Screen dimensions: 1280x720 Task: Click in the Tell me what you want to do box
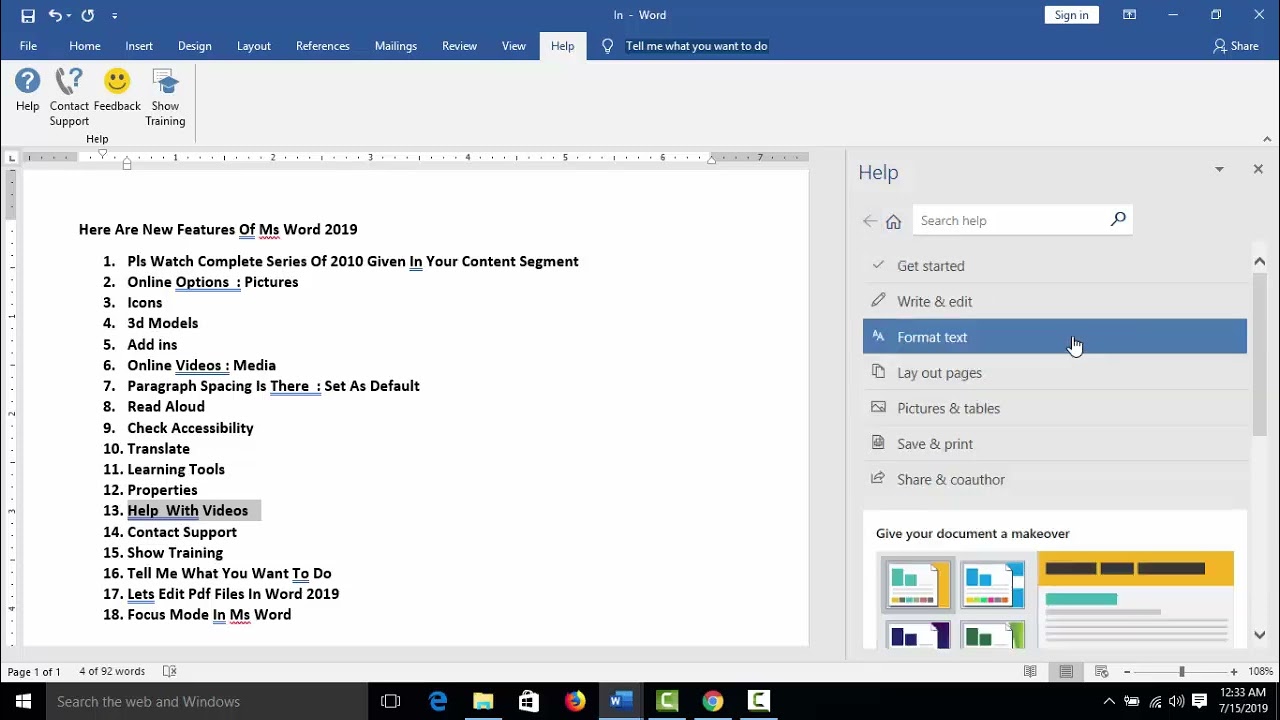[x=697, y=46]
